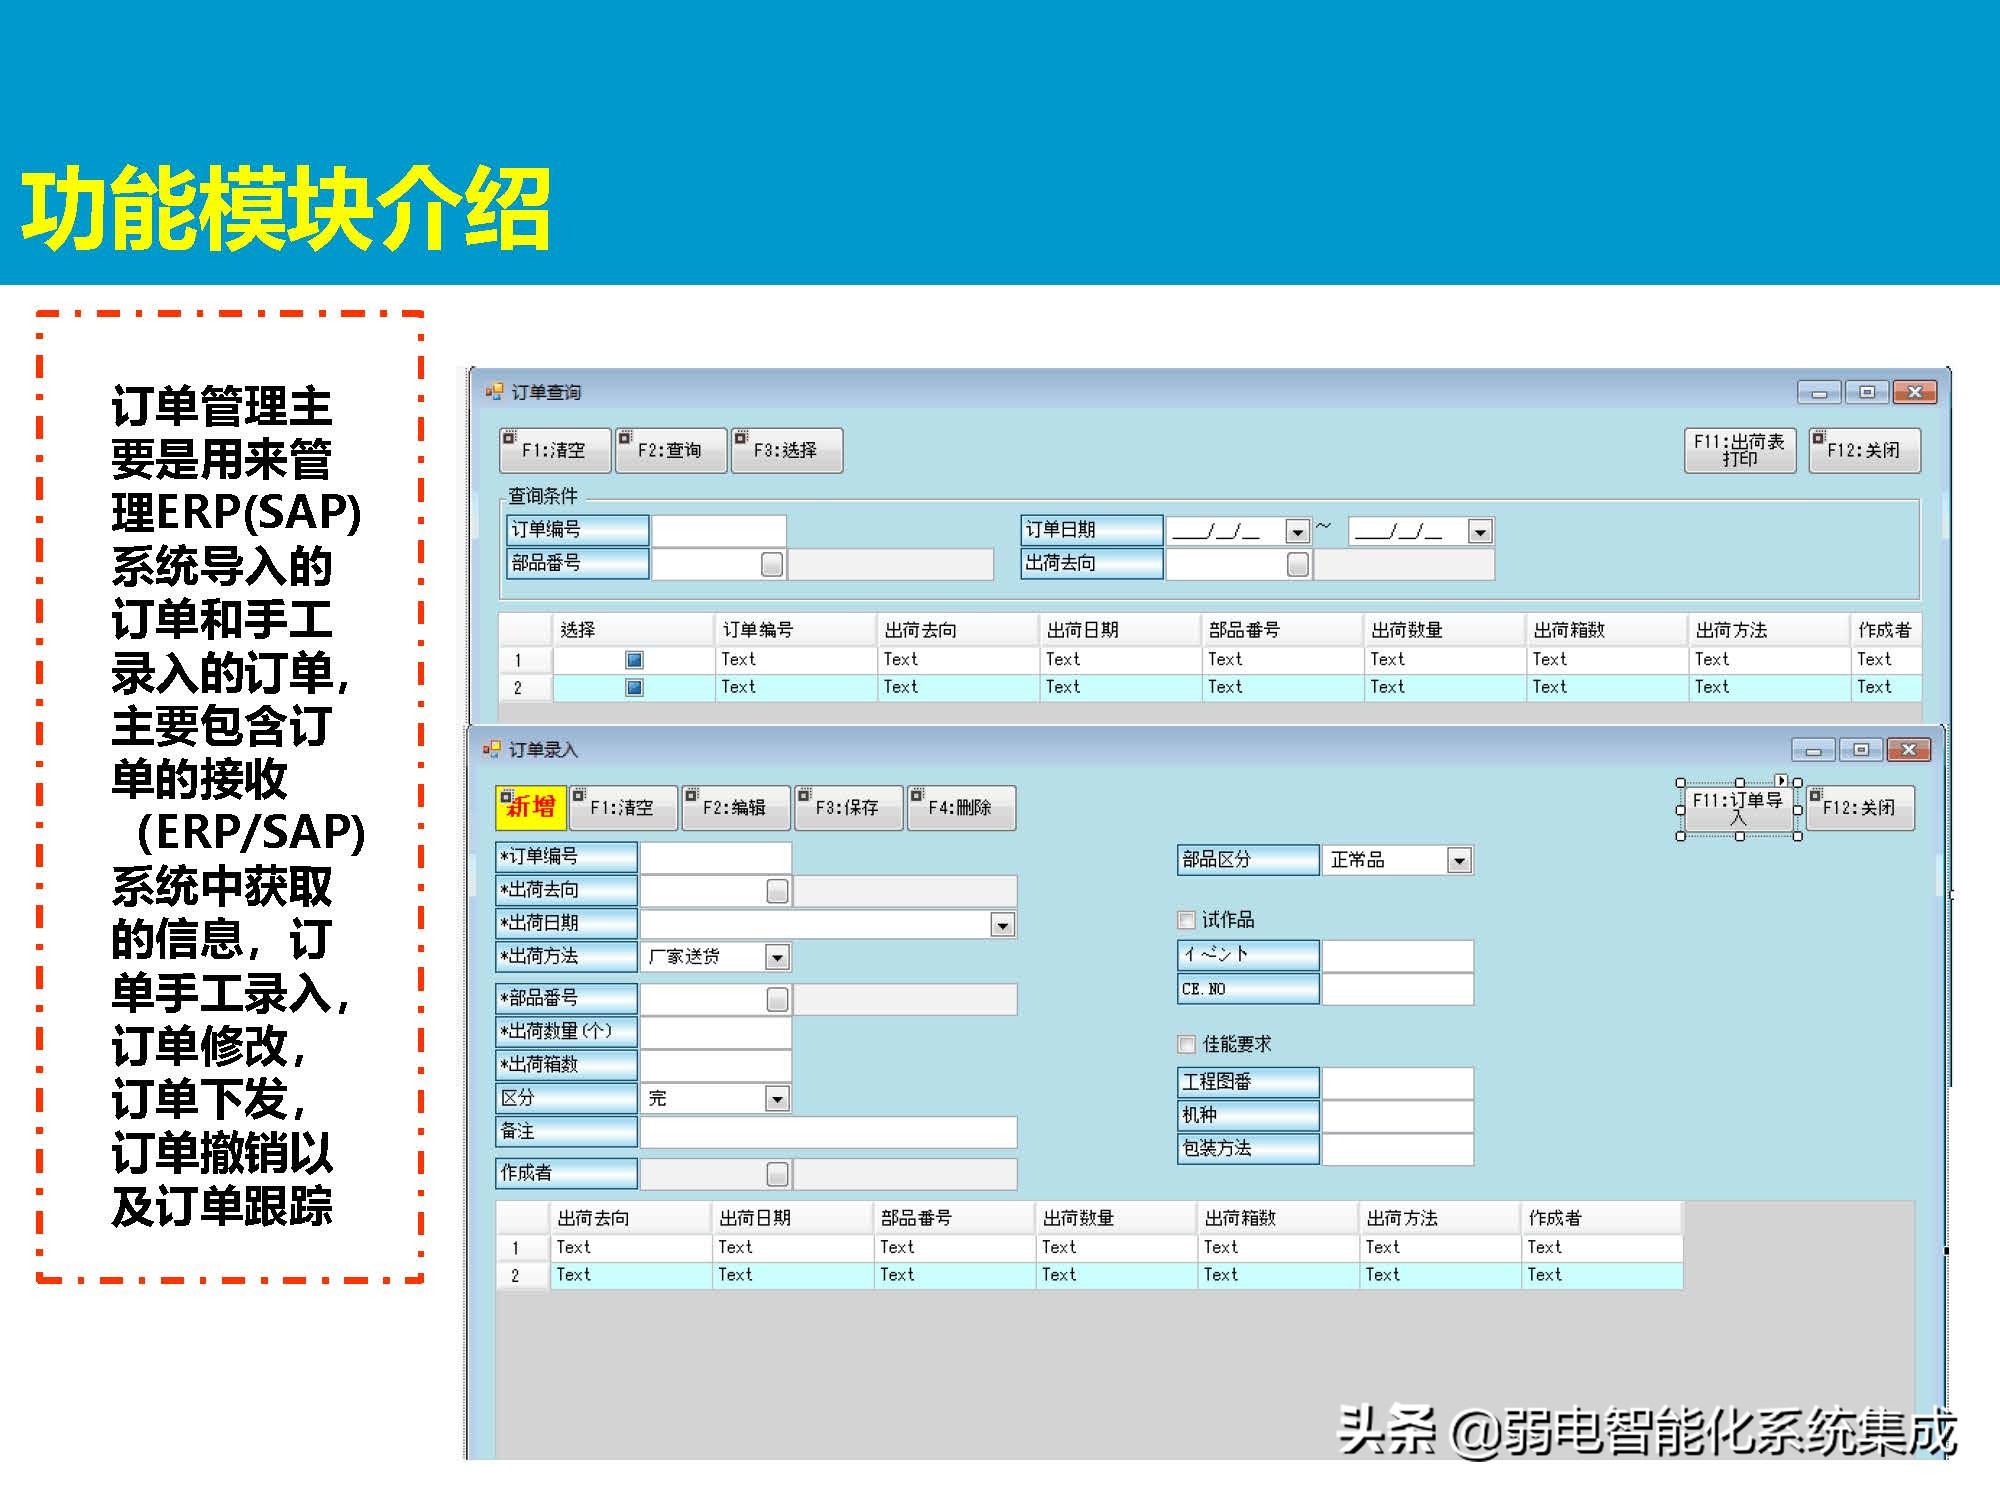Minimize the 订单查询 window
Viewport: 2000px width, 1500px height.
pyautogui.click(x=1818, y=392)
